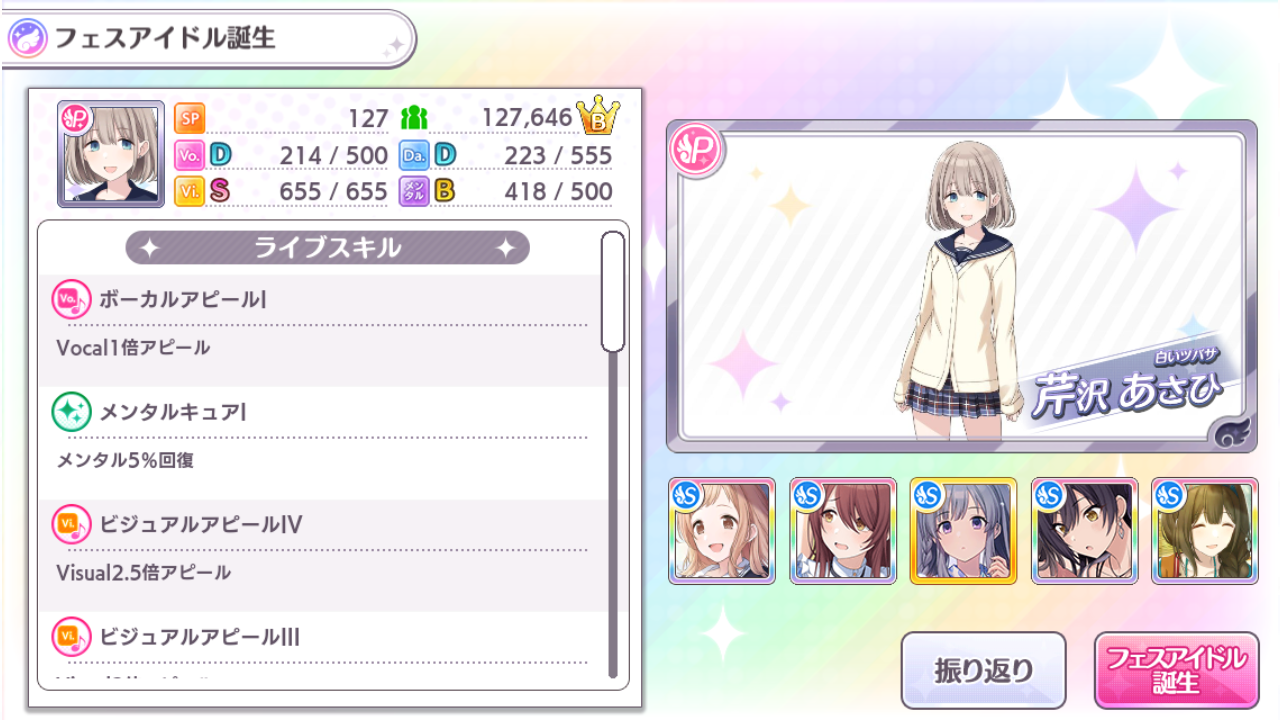Tap the メンタル stat icon
This screenshot has width=1280, height=720.
pos(414,191)
